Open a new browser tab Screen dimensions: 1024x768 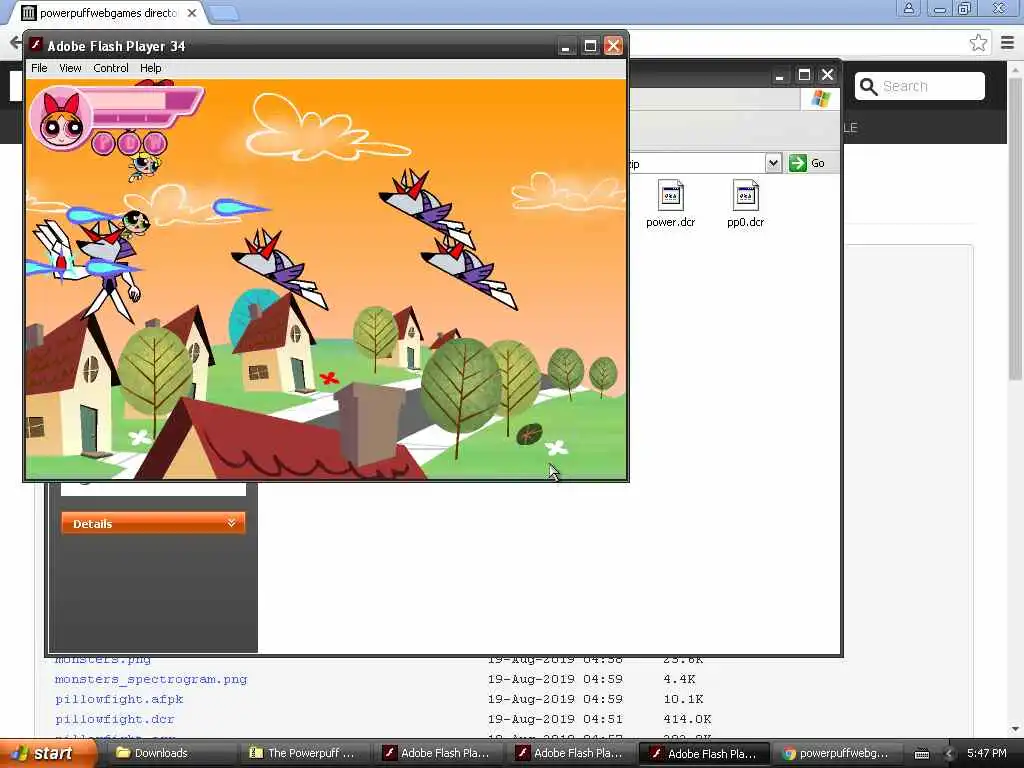click(x=224, y=13)
